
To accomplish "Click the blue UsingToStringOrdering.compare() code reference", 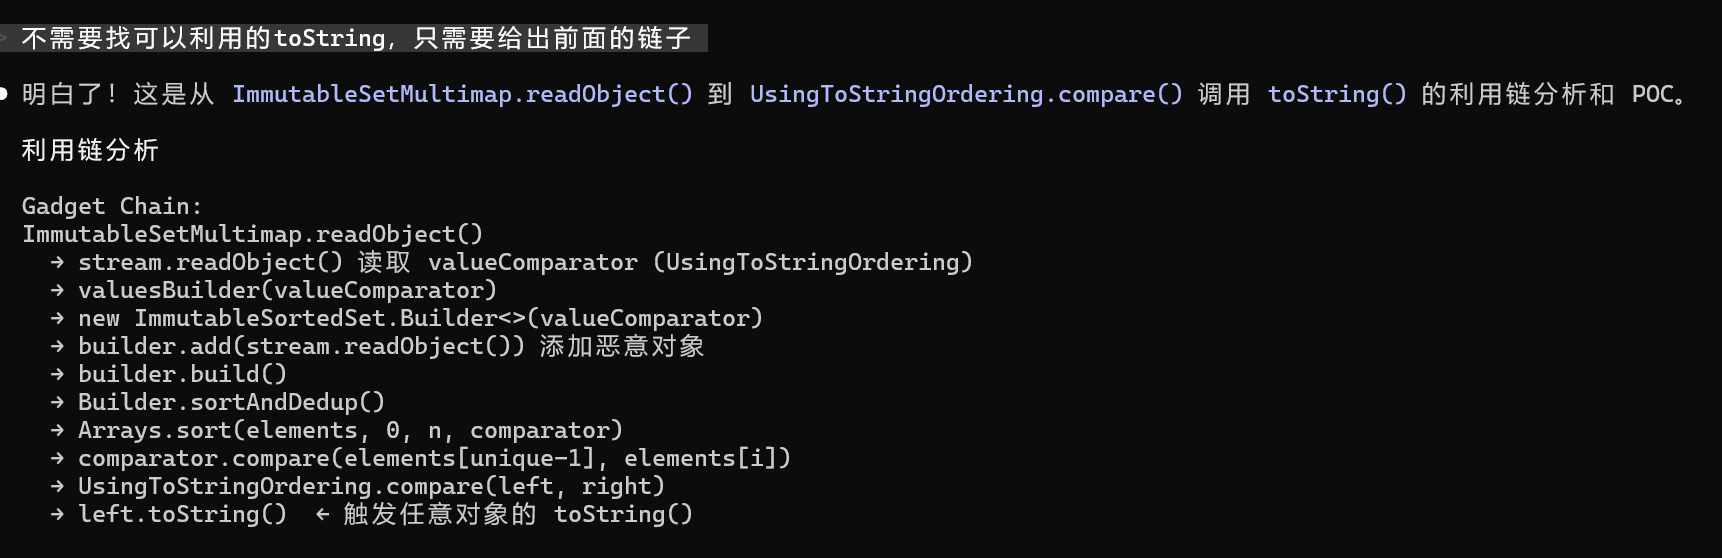I will (966, 94).
